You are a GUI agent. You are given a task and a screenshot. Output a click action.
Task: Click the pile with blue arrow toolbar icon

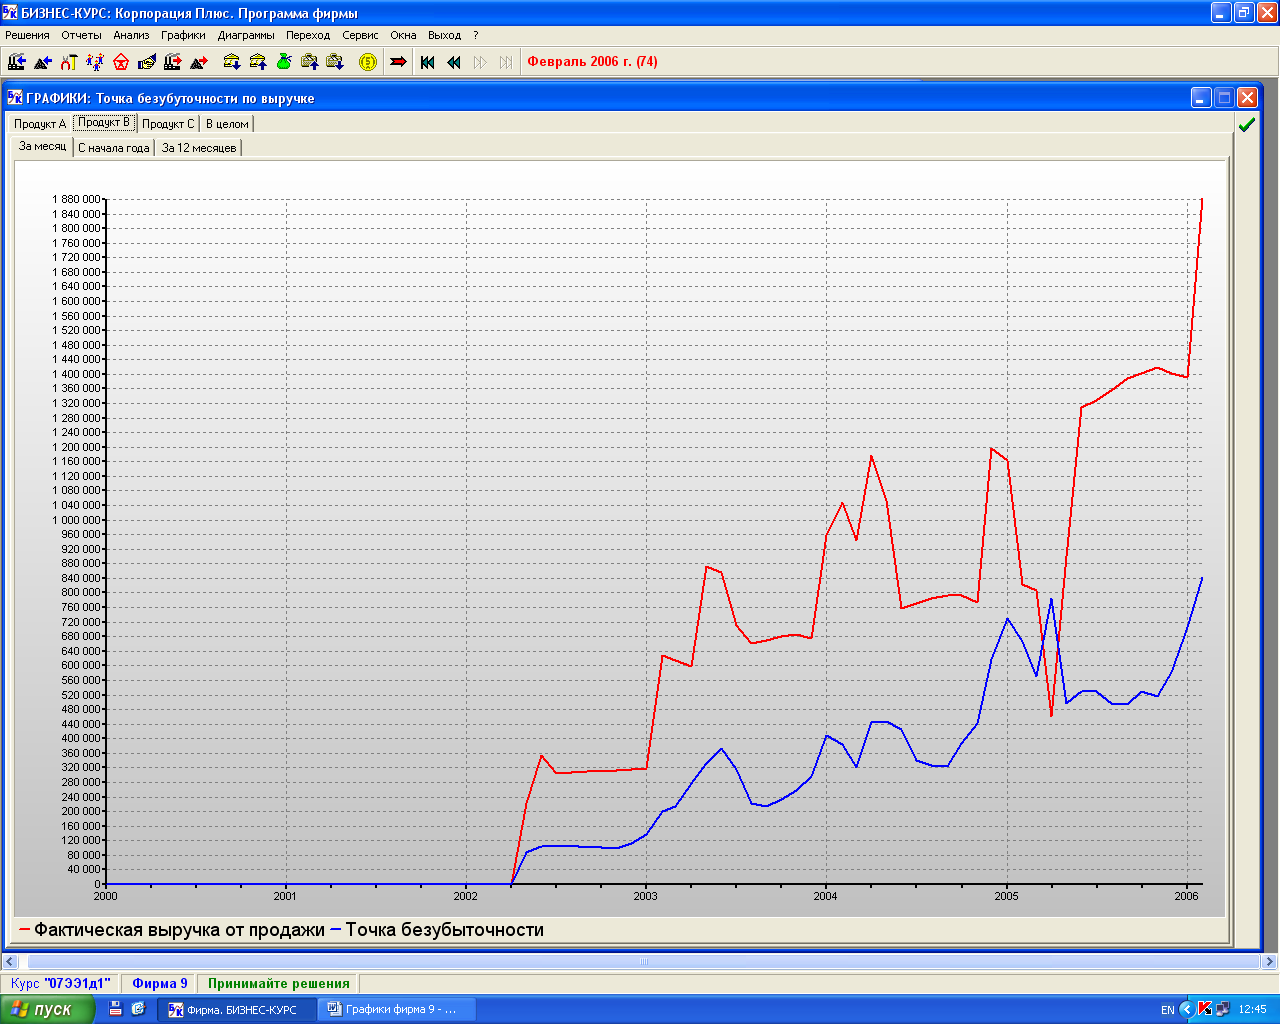coord(43,62)
